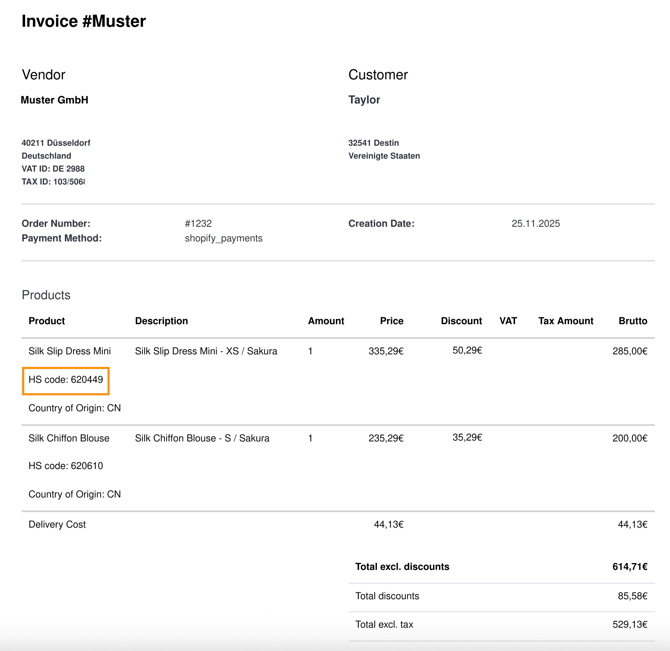Click the Brutto column header
Viewport: 670px width, 651px height.
[x=632, y=321]
